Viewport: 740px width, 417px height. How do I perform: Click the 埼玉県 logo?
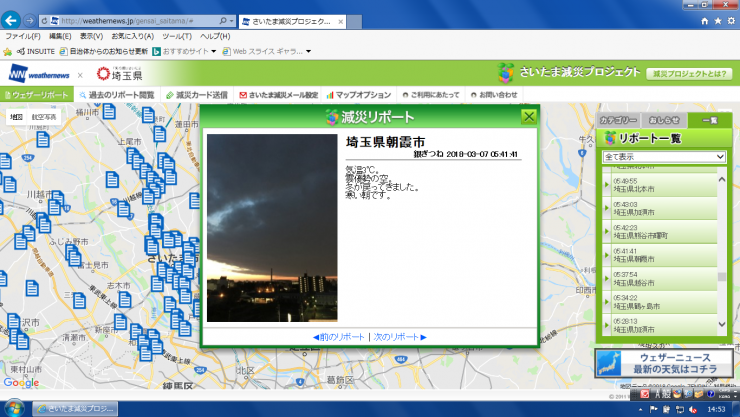(x=120, y=73)
